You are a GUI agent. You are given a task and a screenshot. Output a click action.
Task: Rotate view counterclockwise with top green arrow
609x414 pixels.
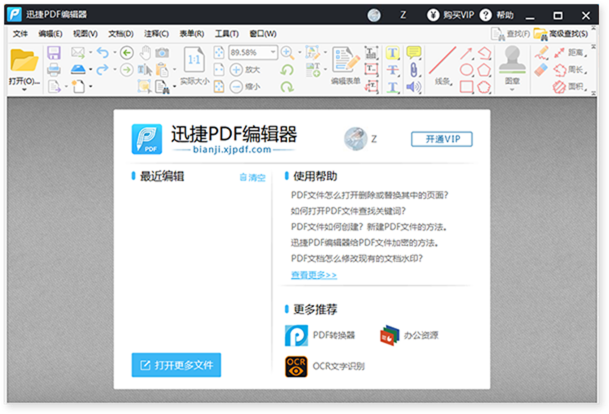[287, 70]
